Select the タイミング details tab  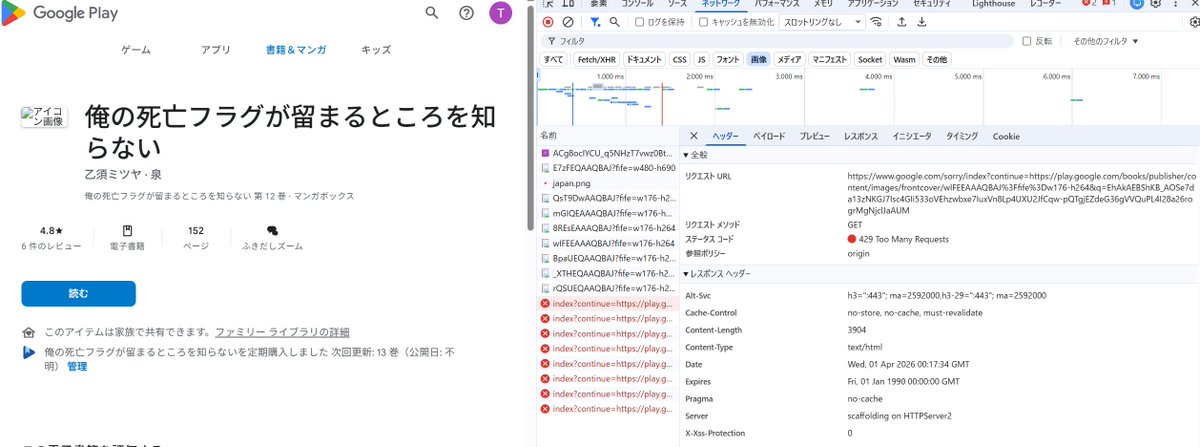pyautogui.click(x=962, y=136)
